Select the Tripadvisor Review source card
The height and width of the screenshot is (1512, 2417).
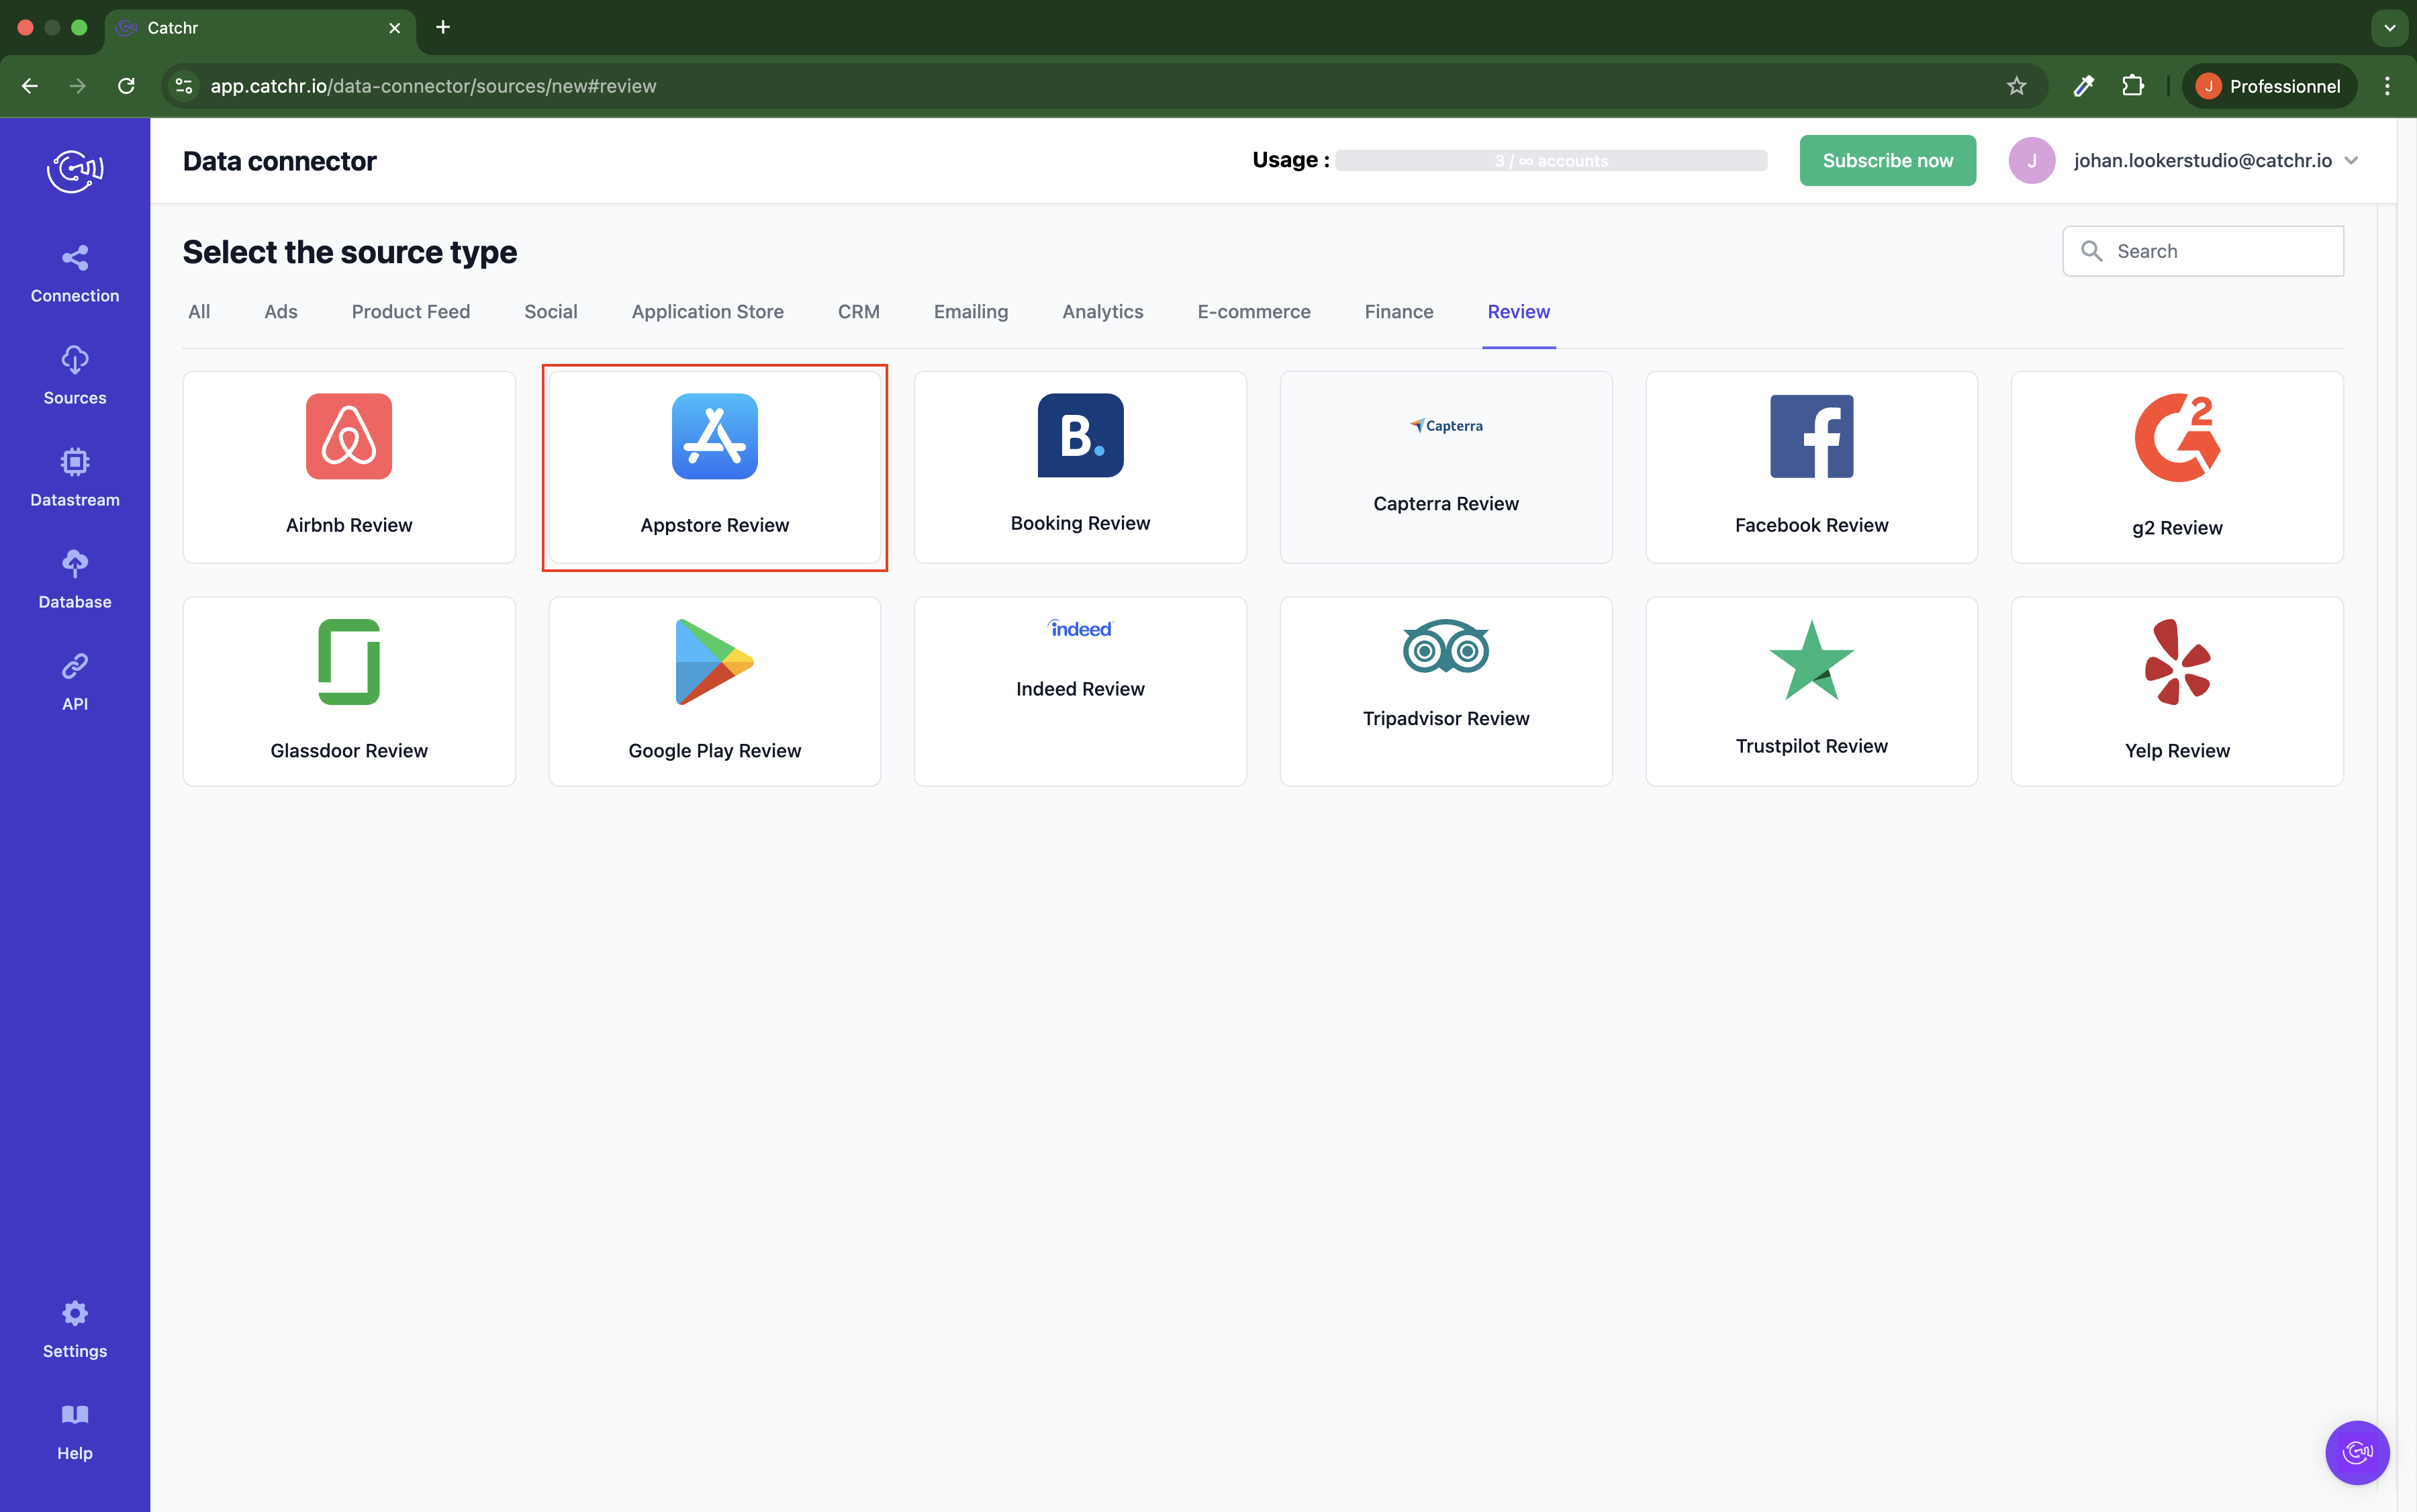pyautogui.click(x=1446, y=691)
